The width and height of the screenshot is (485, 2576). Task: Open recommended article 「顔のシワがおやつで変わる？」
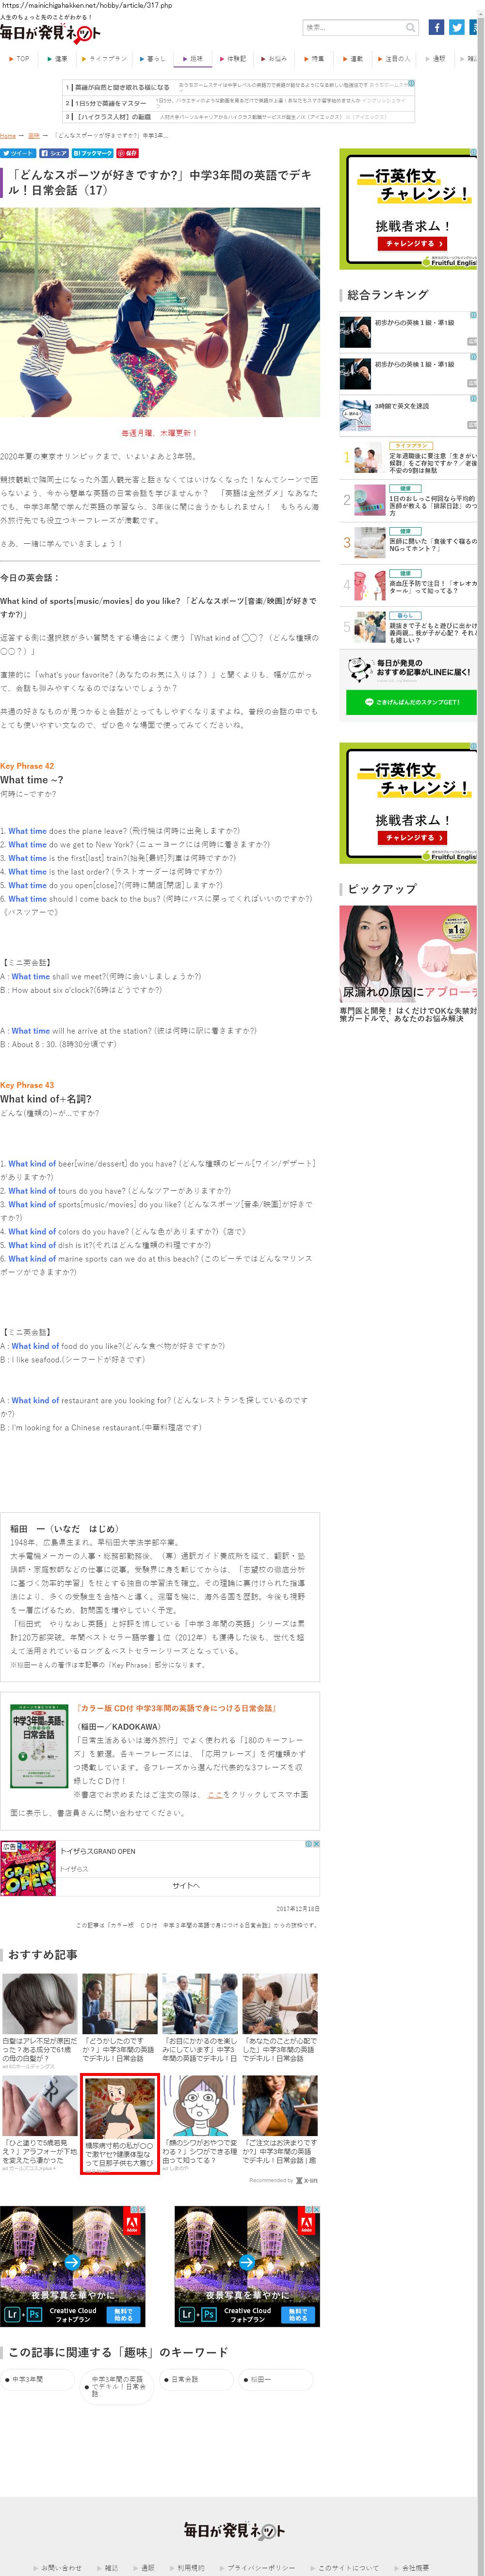click(200, 2124)
